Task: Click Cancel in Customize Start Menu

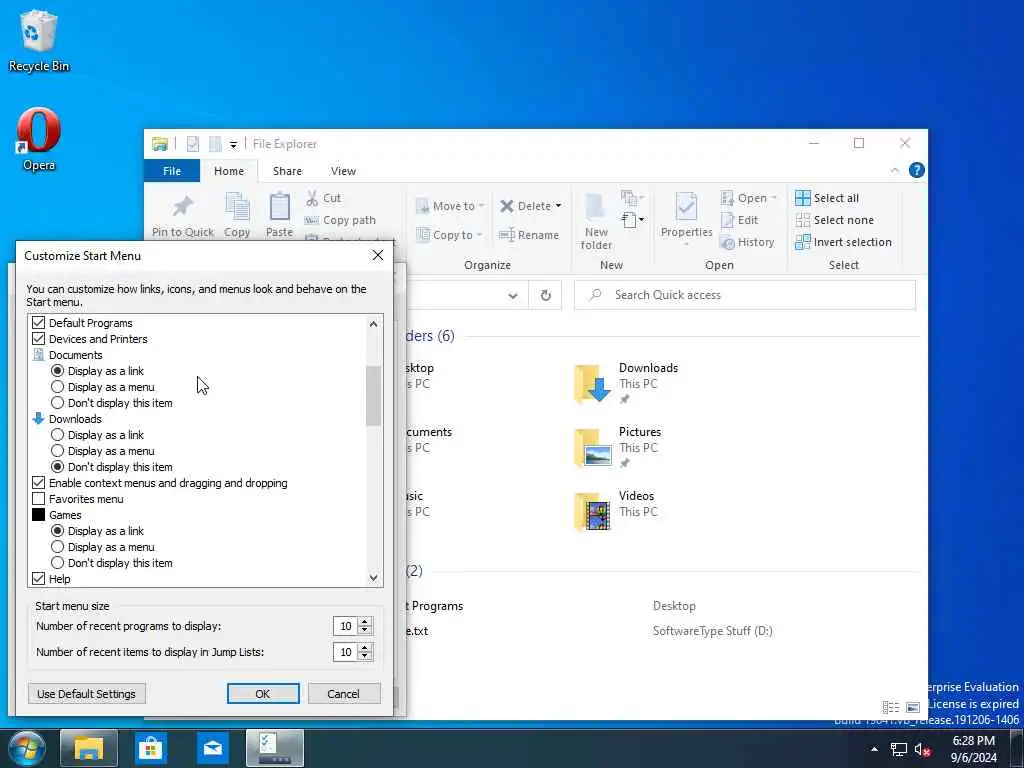Action: click(344, 694)
